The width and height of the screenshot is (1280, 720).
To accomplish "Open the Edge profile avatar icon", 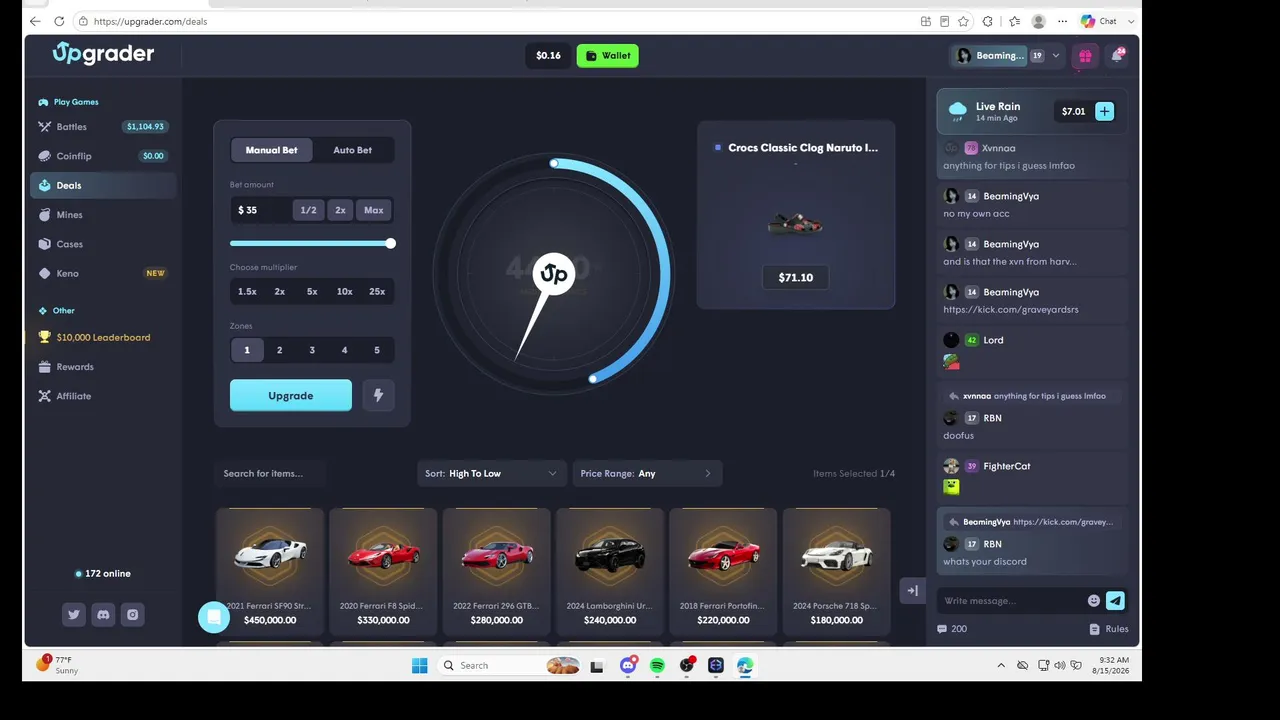I will point(1039,21).
